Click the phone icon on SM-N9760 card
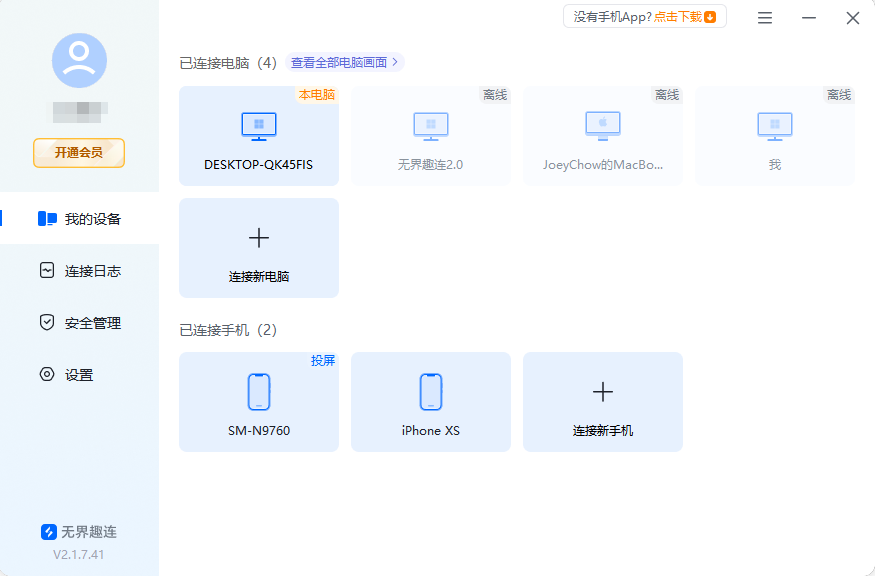This screenshot has width=875, height=576. tap(258, 392)
